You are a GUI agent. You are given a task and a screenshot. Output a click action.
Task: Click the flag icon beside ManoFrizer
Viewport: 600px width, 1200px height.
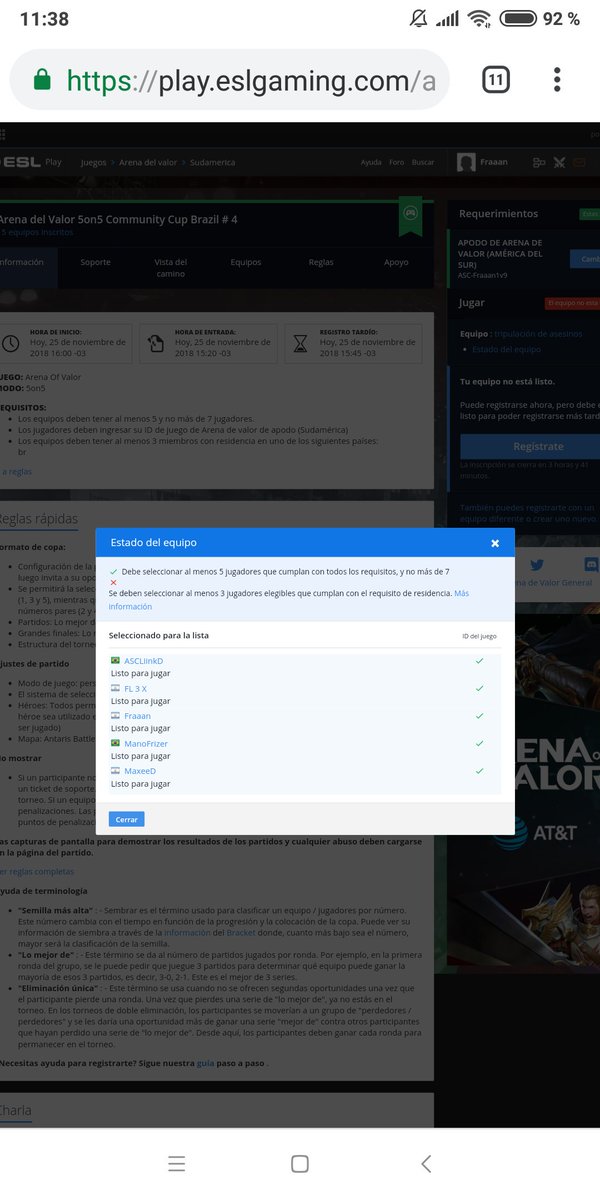point(115,744)
